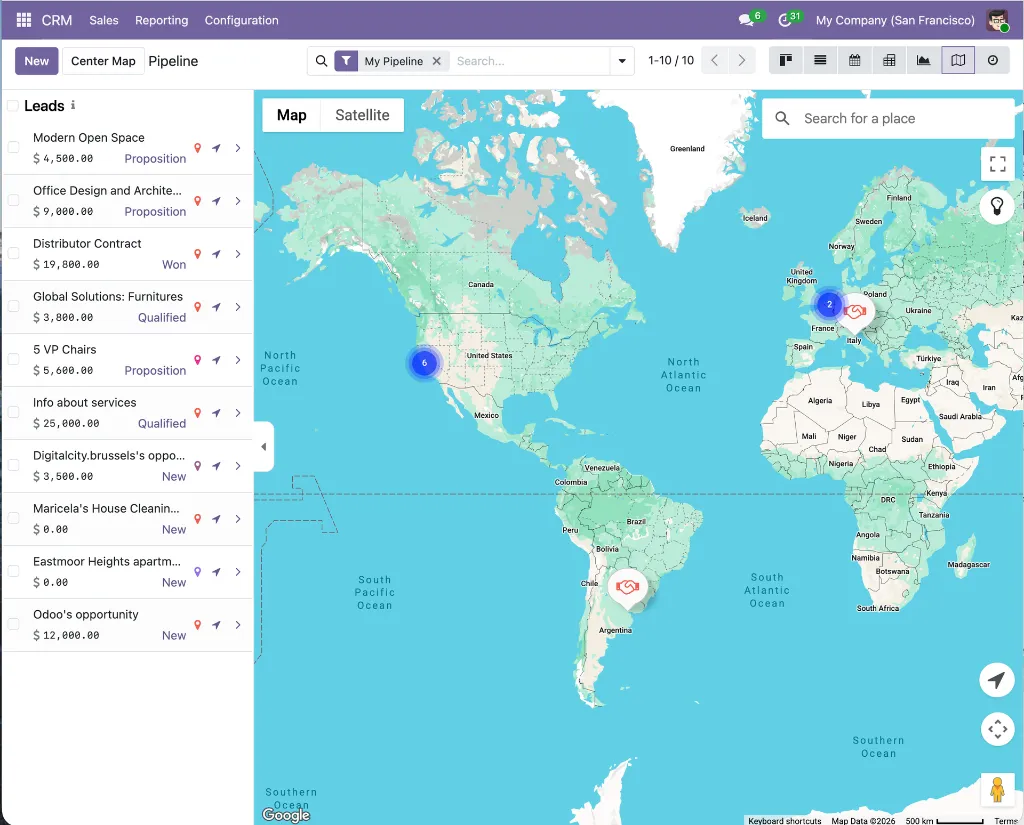Check the Info about services checkbox
1024x825 pixels.
pos(13,412)
